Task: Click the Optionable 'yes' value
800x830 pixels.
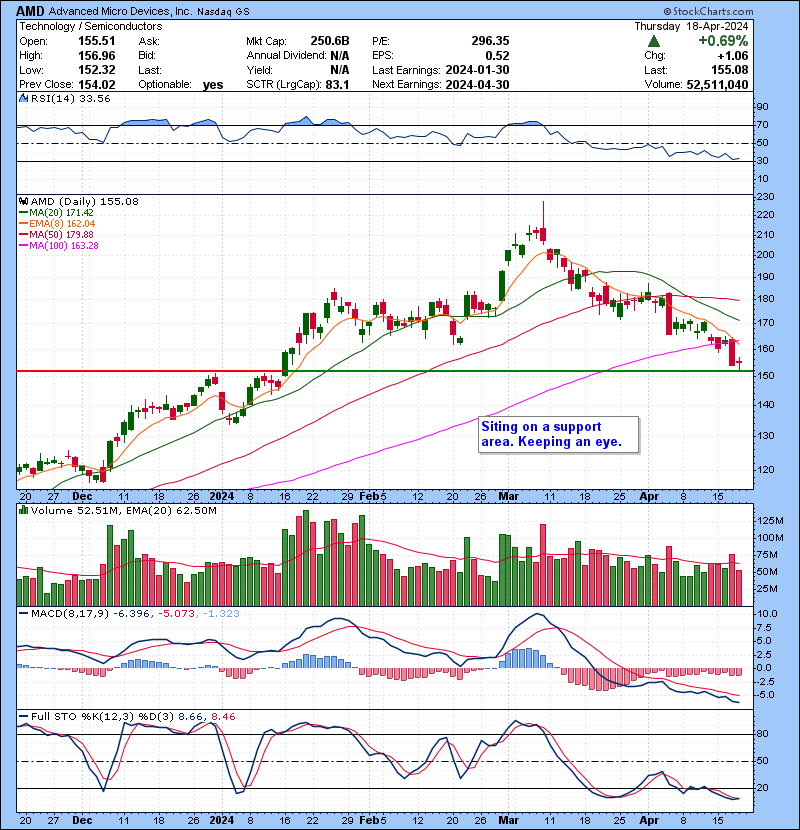Action: point(213,85)
